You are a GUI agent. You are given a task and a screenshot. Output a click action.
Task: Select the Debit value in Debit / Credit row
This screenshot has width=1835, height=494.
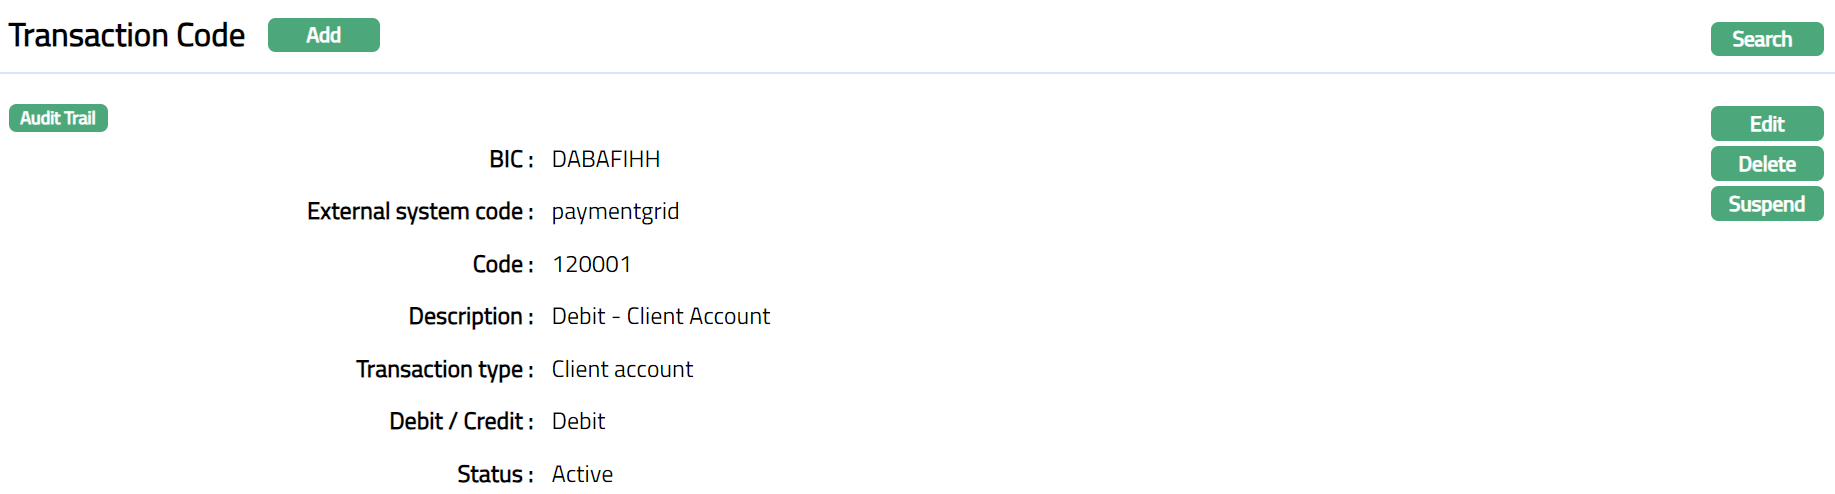pos(578,422)
